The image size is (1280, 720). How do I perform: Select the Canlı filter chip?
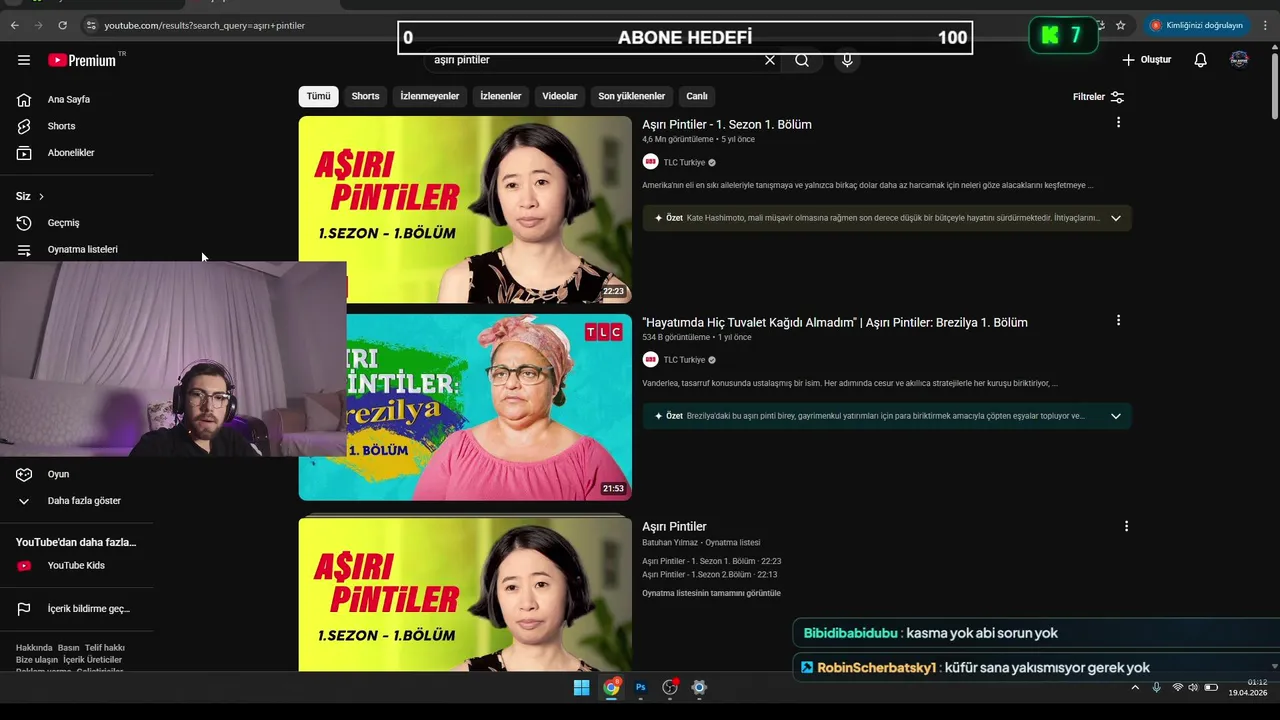click(697, 96)
